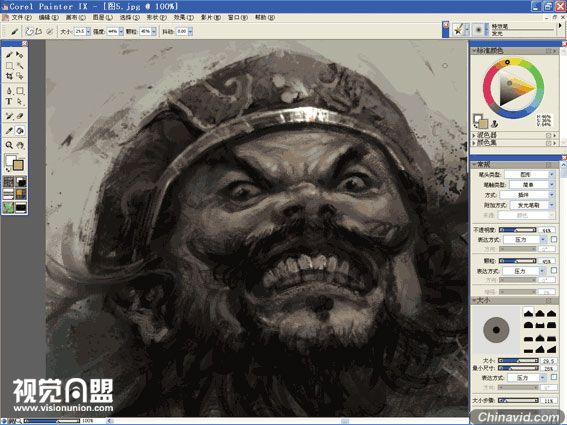Image resolution: width=567 pixels, height=425 pixels.
Task: Select the Layer Adjuster tool
Action: tap(20, 55)
